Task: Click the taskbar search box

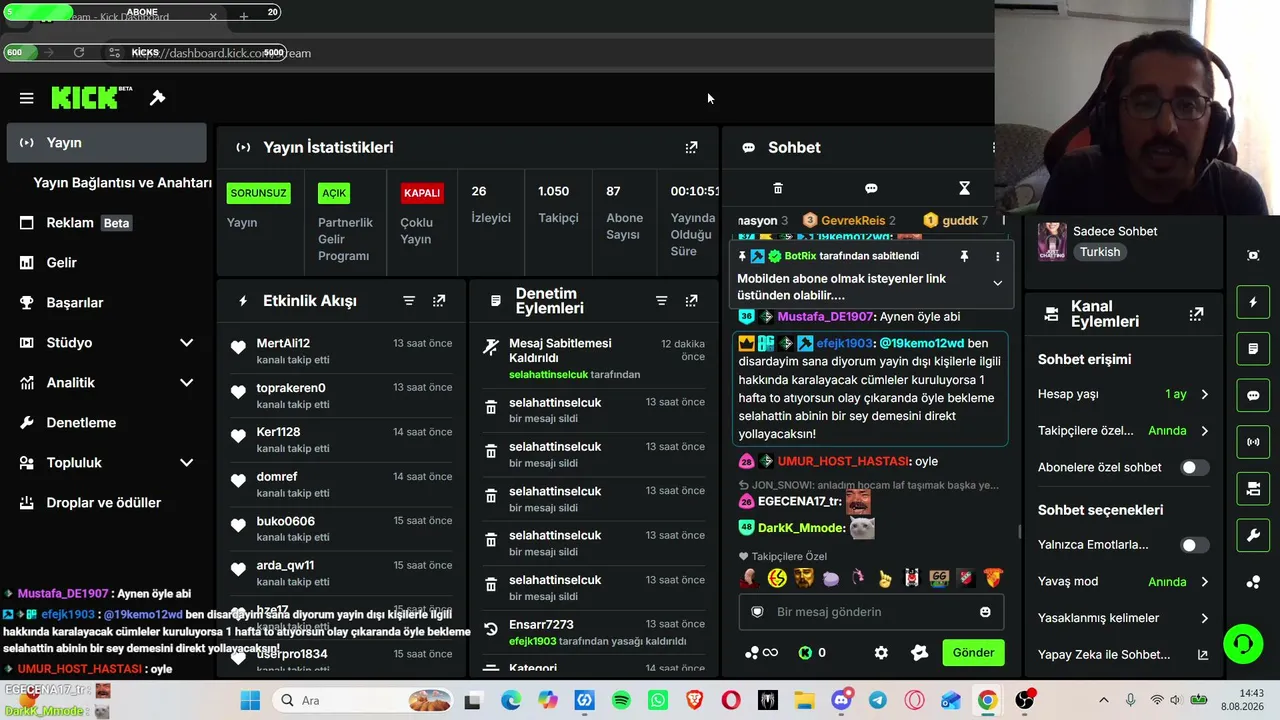Action: coord(364,701)
